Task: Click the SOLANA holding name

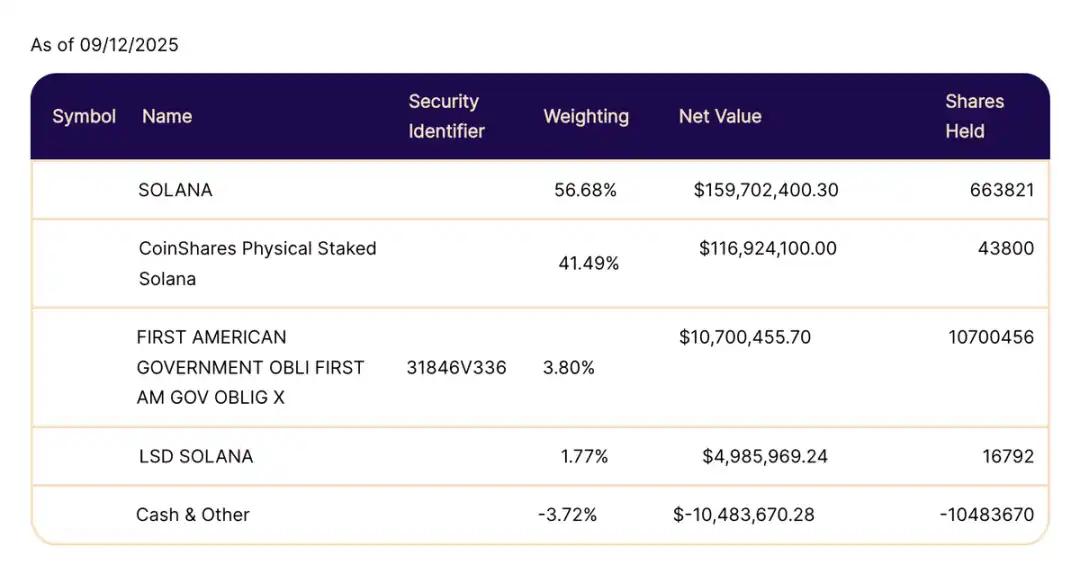Action: [x=175, y=190]
